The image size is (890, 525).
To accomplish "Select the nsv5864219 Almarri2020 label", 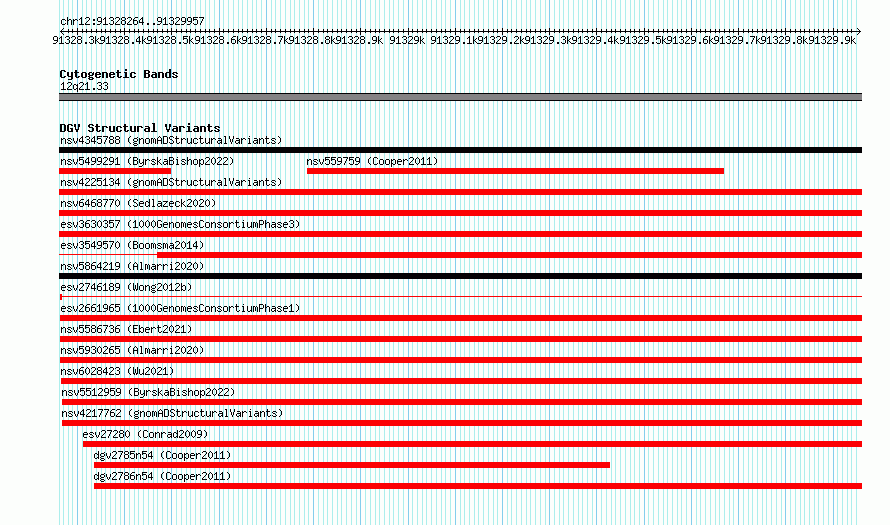I will click(x=132, y=266).
